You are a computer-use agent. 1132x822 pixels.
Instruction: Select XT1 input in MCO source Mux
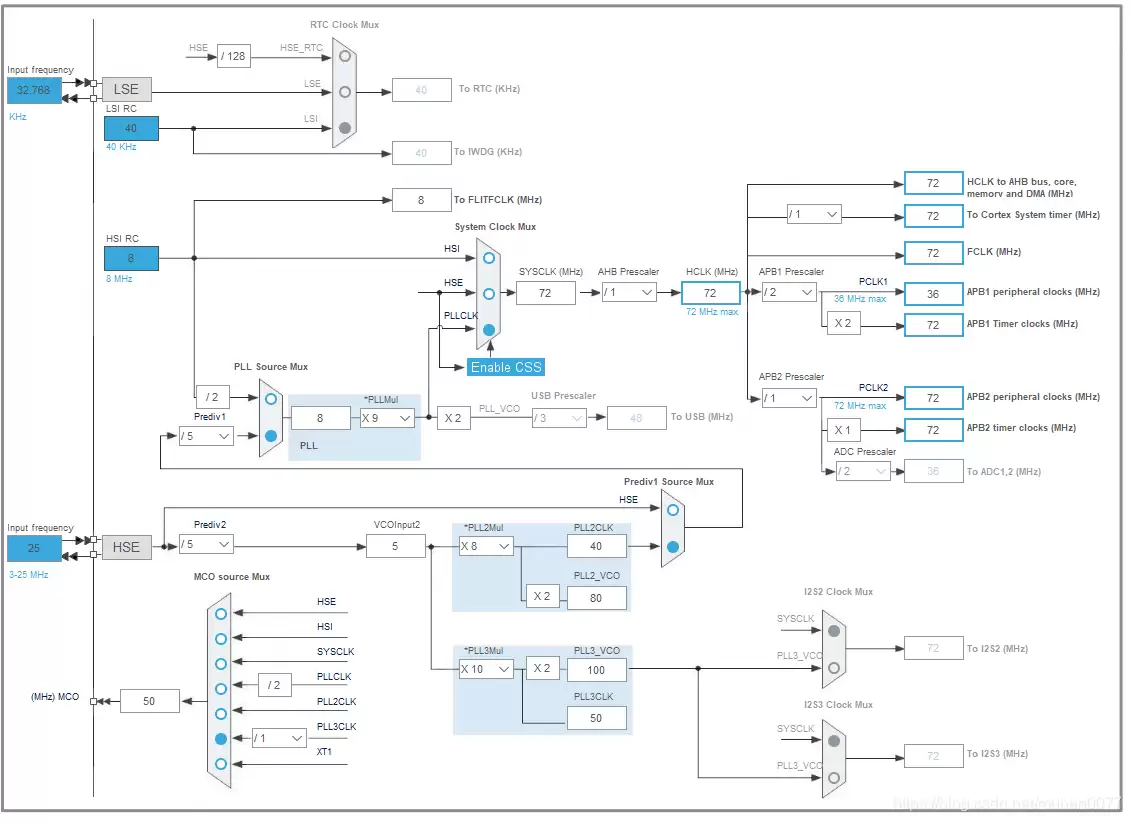[220, 764]
